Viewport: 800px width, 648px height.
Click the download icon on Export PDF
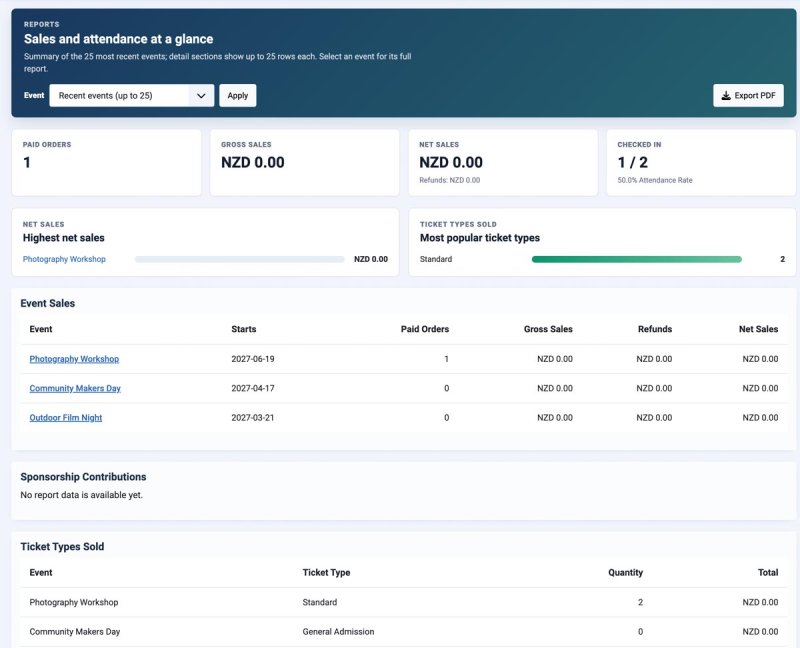pos(726,95)
